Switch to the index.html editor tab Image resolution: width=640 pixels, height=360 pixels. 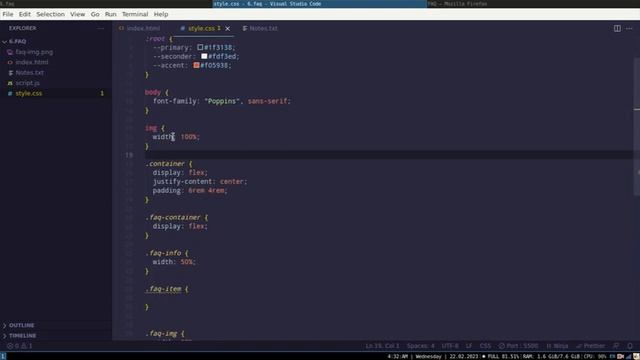point(140,28)
